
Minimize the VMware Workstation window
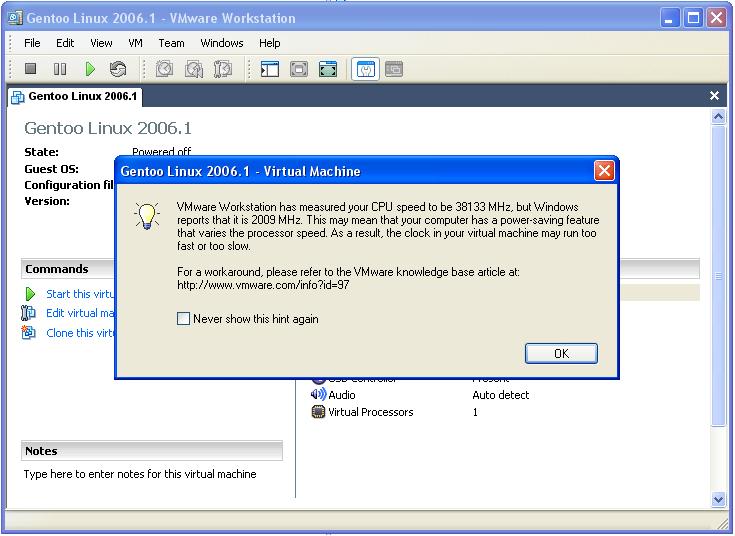(669, 18)
